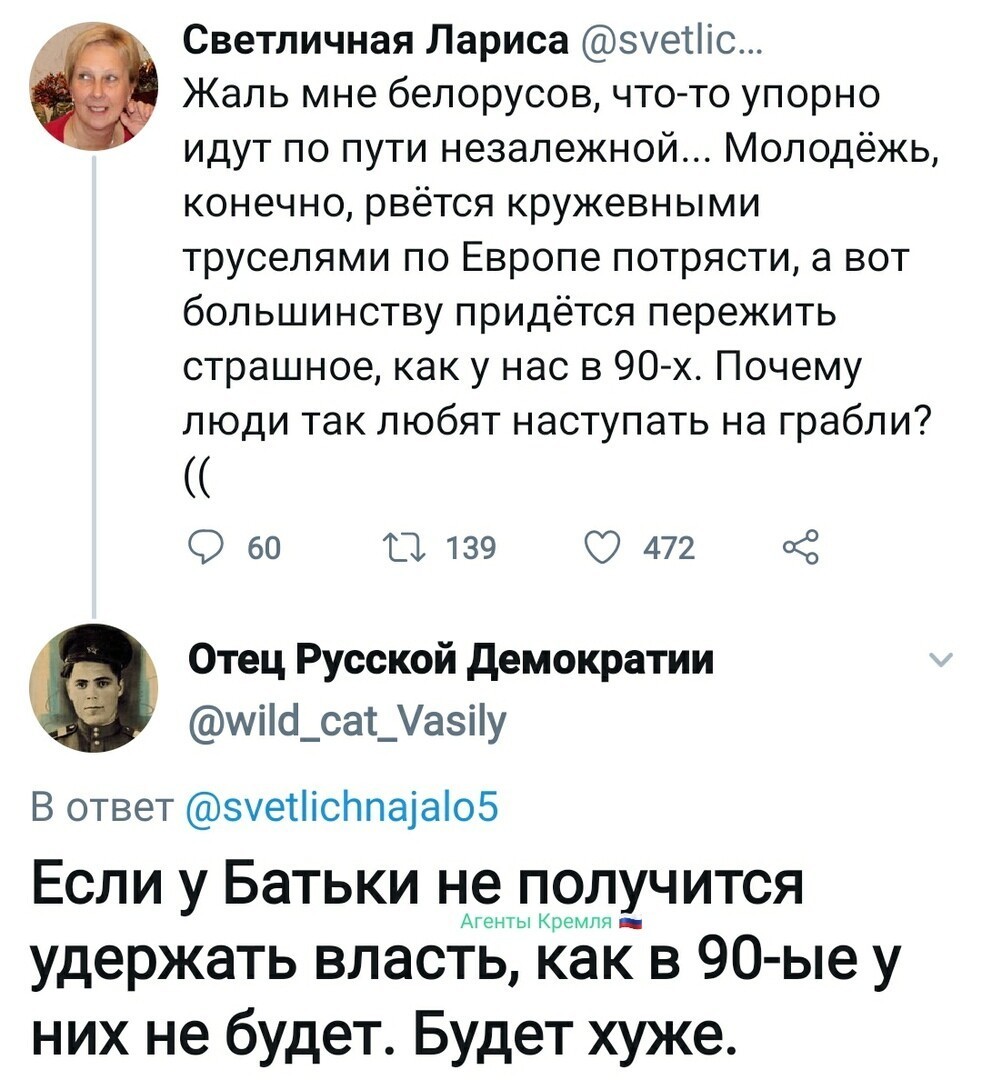Open @wild_cat_Vasily handle
Viewport: 982px width, 1080px height.
coord(348,721)
